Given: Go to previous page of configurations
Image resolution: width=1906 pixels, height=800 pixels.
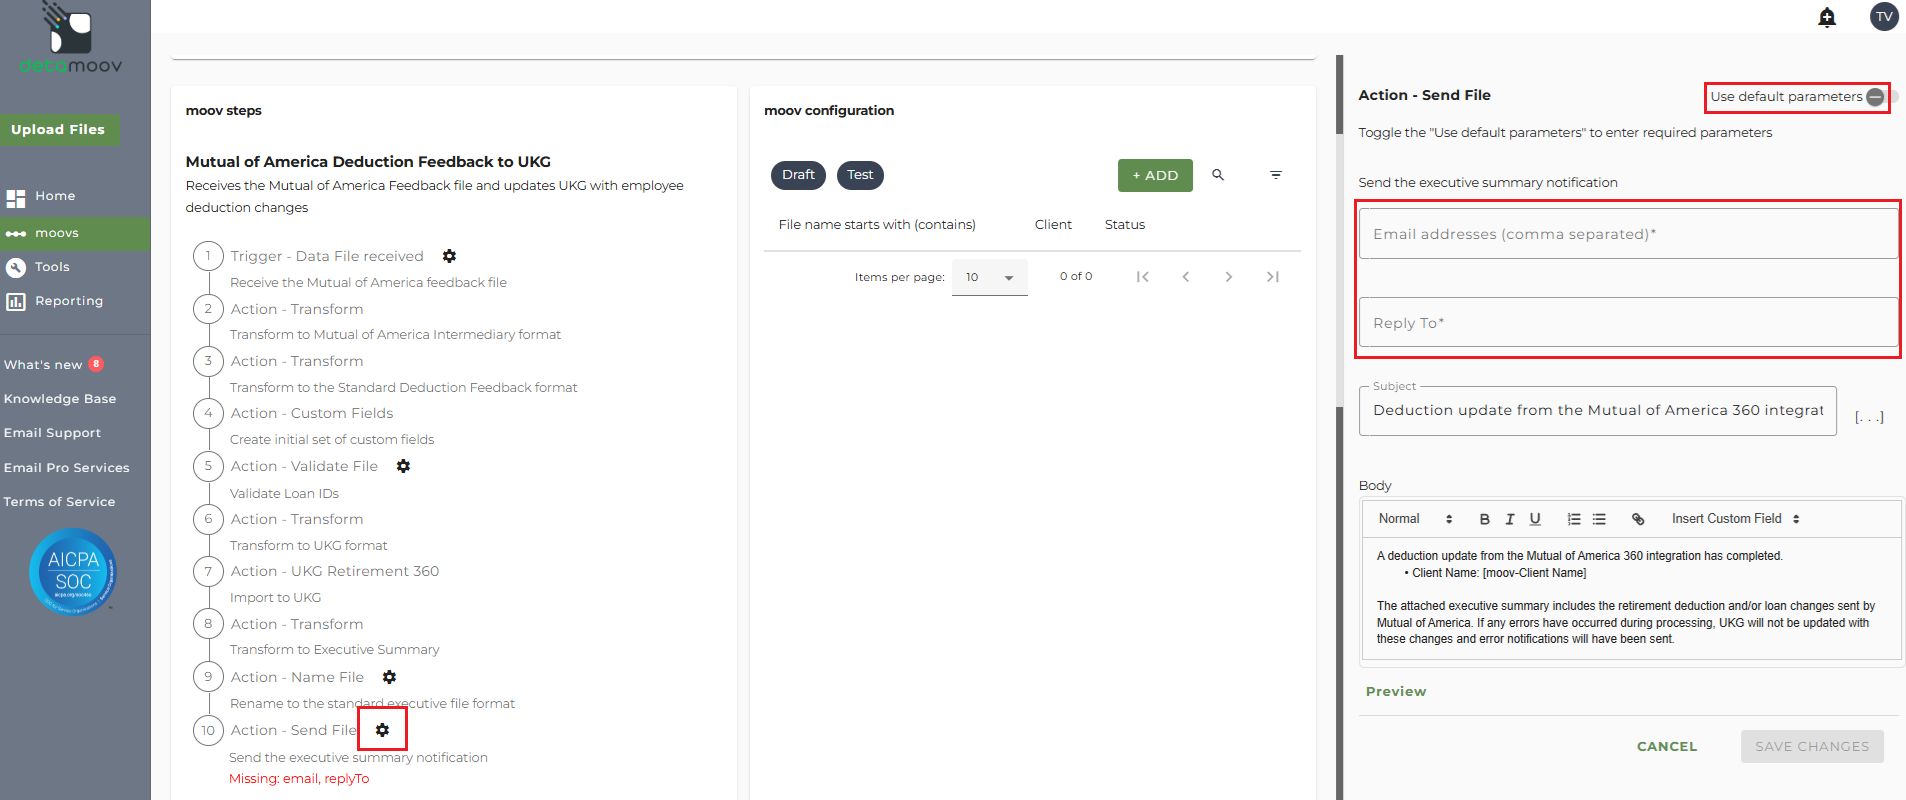Looking at the screenshot, I should click(1186, 277).
